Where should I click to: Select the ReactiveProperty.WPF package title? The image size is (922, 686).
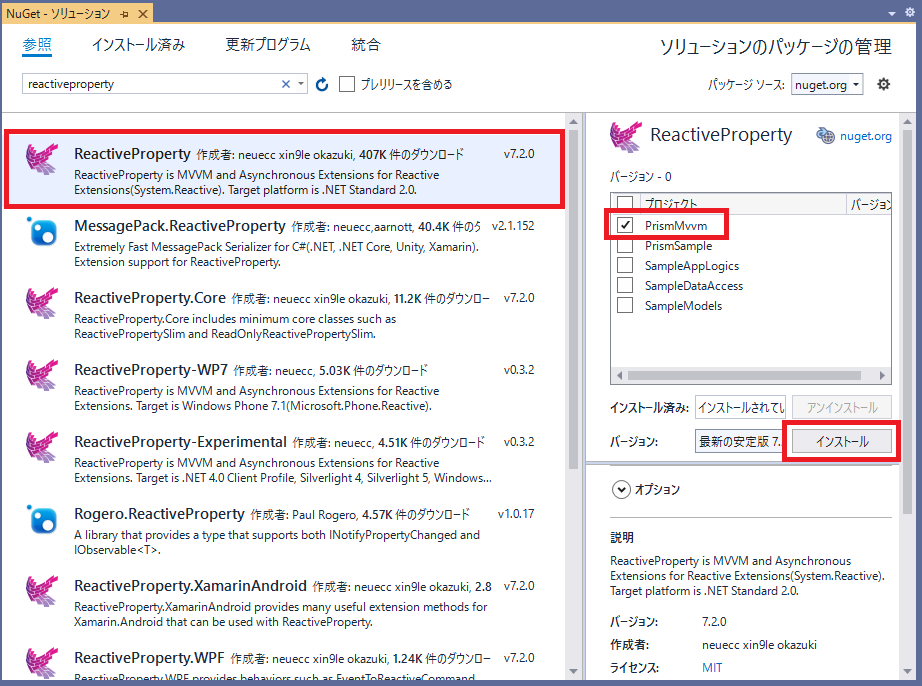pyautogui.click(x=149, y=658)
